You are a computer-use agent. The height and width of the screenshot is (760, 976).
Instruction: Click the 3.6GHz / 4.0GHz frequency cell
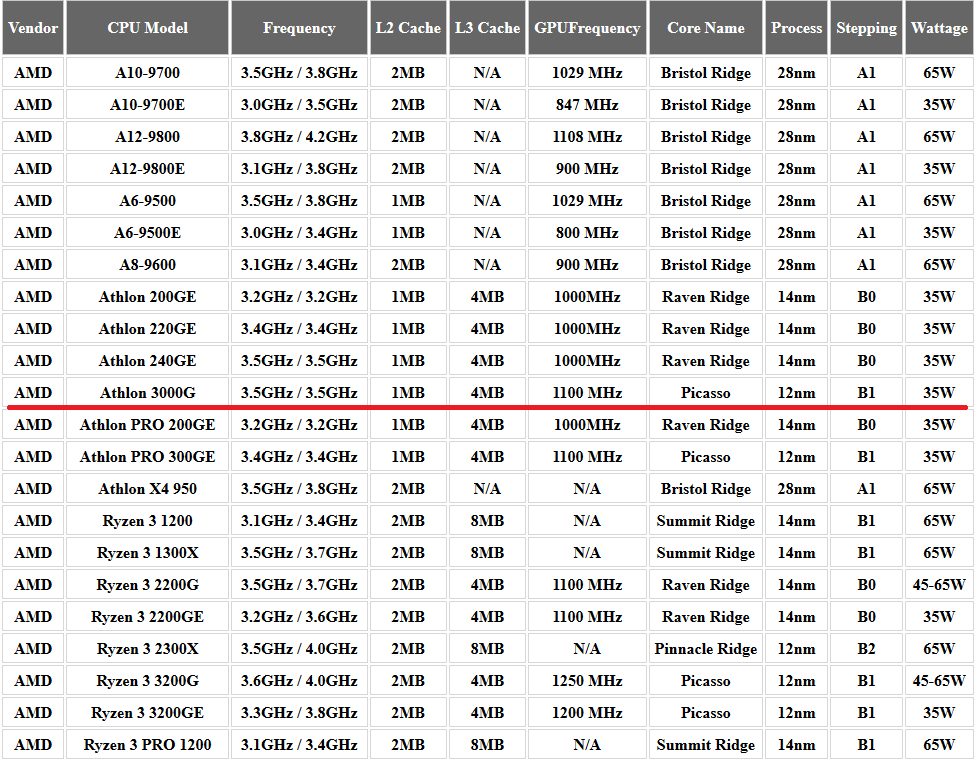[299, 681]
